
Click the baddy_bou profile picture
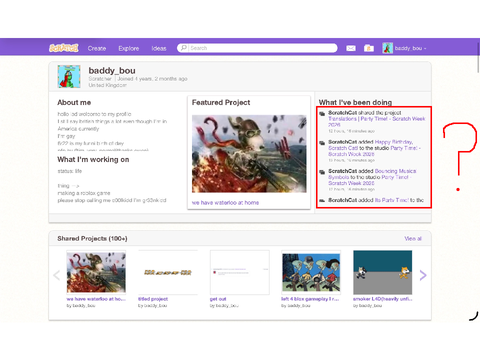[69, 76]
